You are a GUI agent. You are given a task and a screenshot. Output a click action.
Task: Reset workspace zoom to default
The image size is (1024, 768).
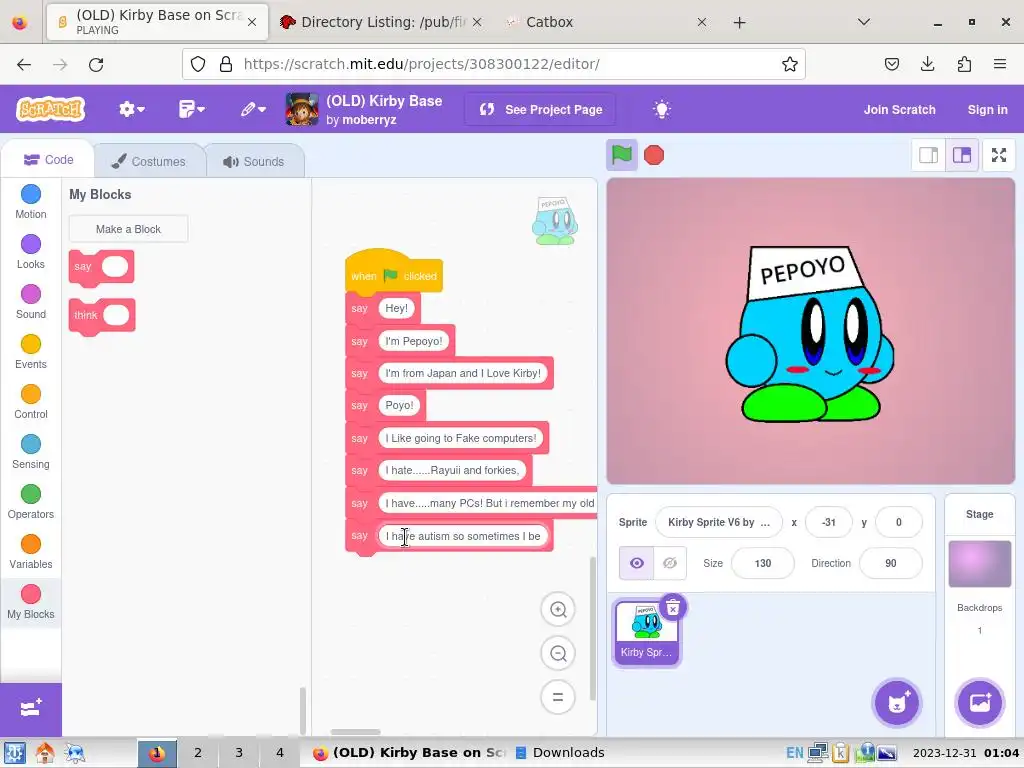click(558, 697)
